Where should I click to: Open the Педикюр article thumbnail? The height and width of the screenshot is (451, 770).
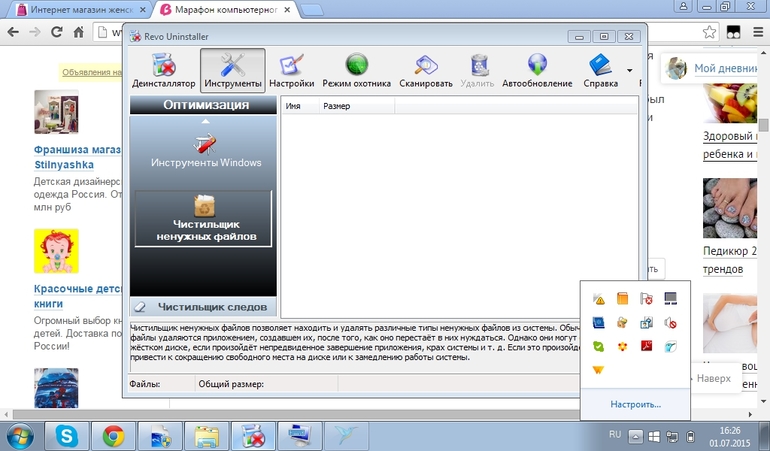tap(730, 208)
